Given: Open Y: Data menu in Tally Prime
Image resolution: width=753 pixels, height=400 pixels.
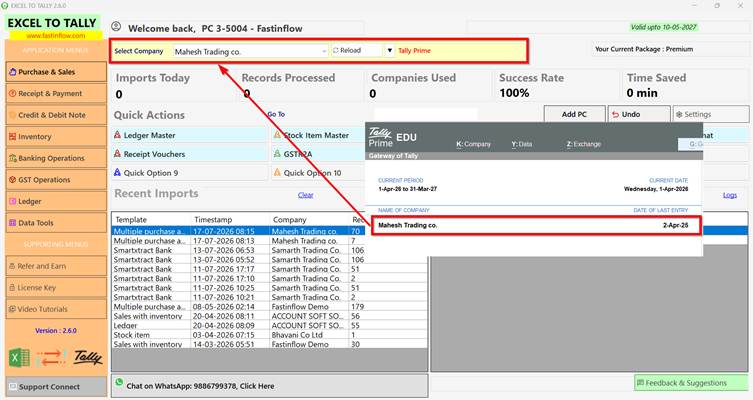Looking at the screenshot, I should (x=522, y=144).
